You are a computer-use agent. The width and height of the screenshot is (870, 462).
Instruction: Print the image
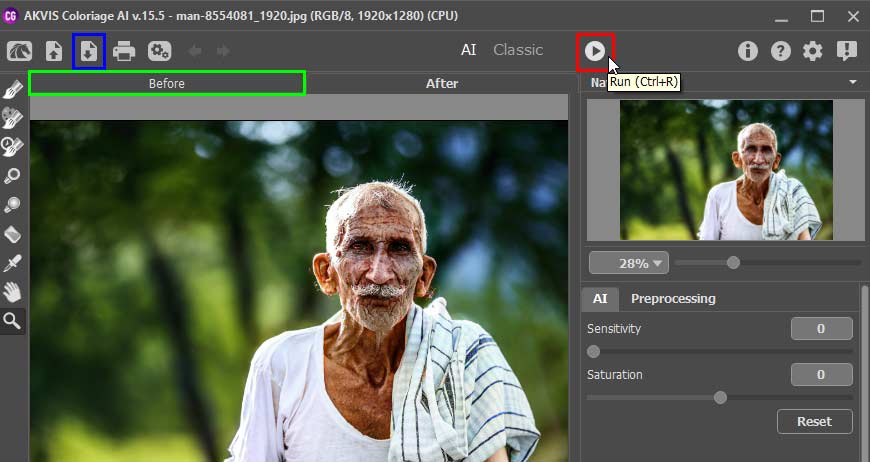(124, 51)
